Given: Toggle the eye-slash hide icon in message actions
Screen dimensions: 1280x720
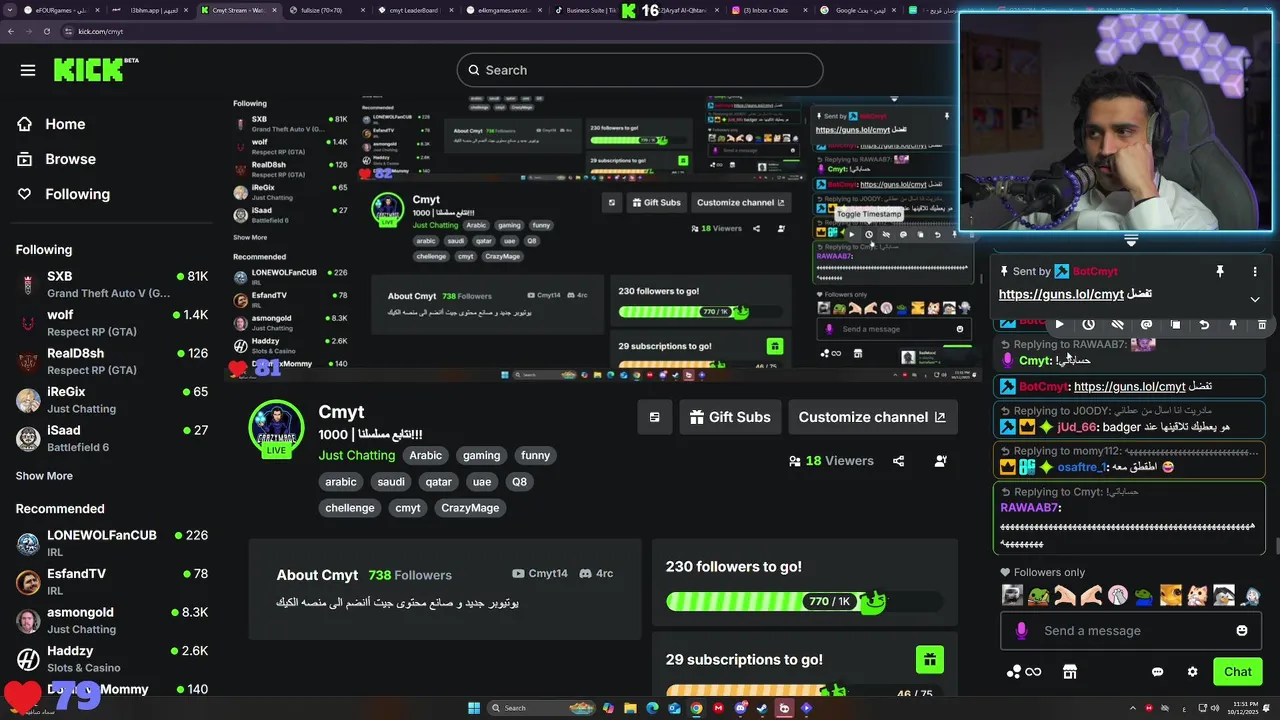Looking at the screenshot, I should 1117,324.
